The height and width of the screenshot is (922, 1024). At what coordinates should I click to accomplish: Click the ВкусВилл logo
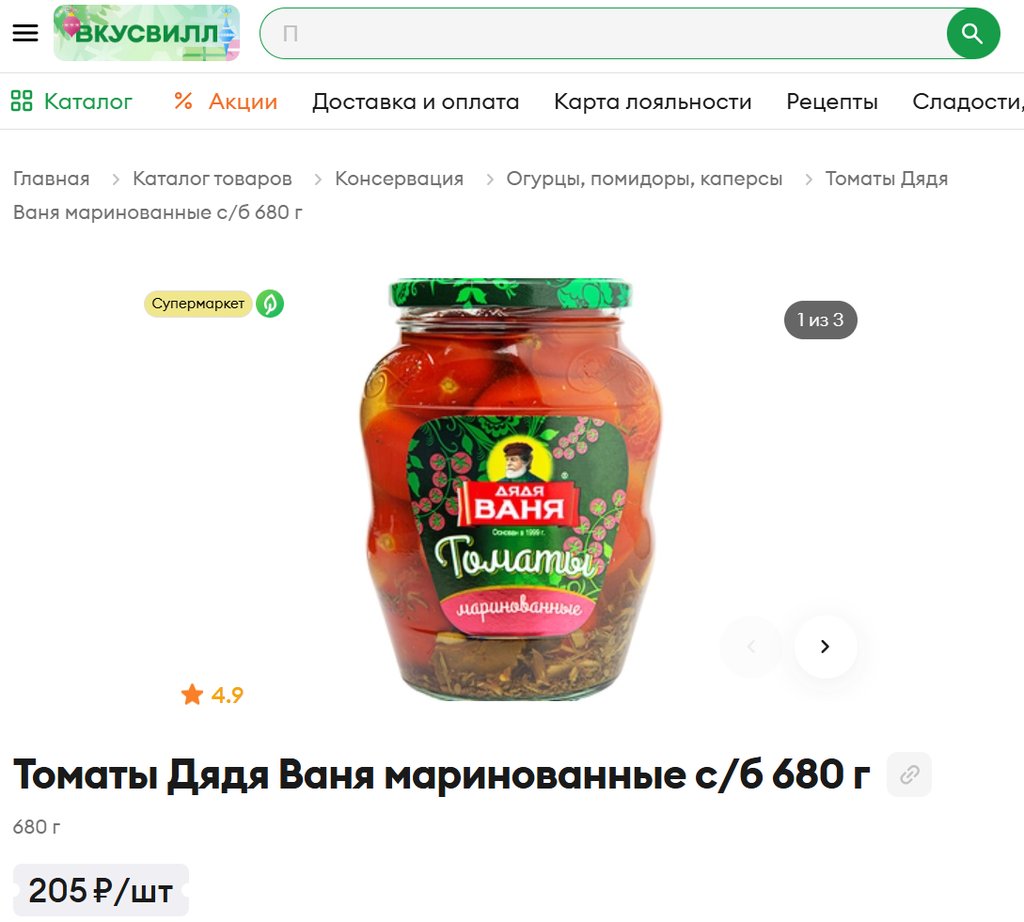click(146, 33)
